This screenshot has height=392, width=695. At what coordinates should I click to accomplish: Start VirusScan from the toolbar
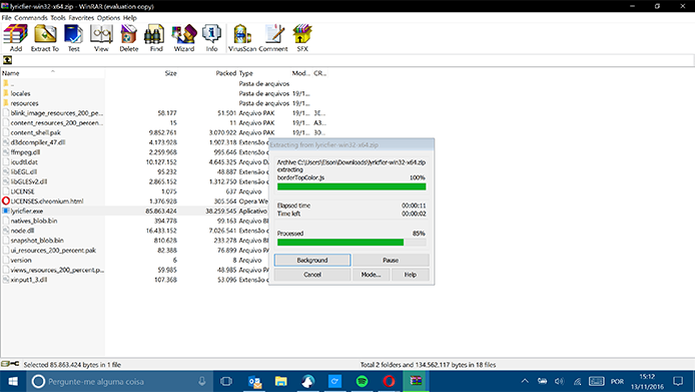(x=242, y=38)
